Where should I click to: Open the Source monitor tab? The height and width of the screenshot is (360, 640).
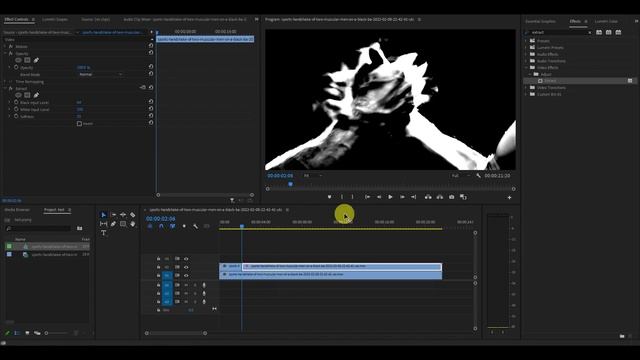[96, 19]
